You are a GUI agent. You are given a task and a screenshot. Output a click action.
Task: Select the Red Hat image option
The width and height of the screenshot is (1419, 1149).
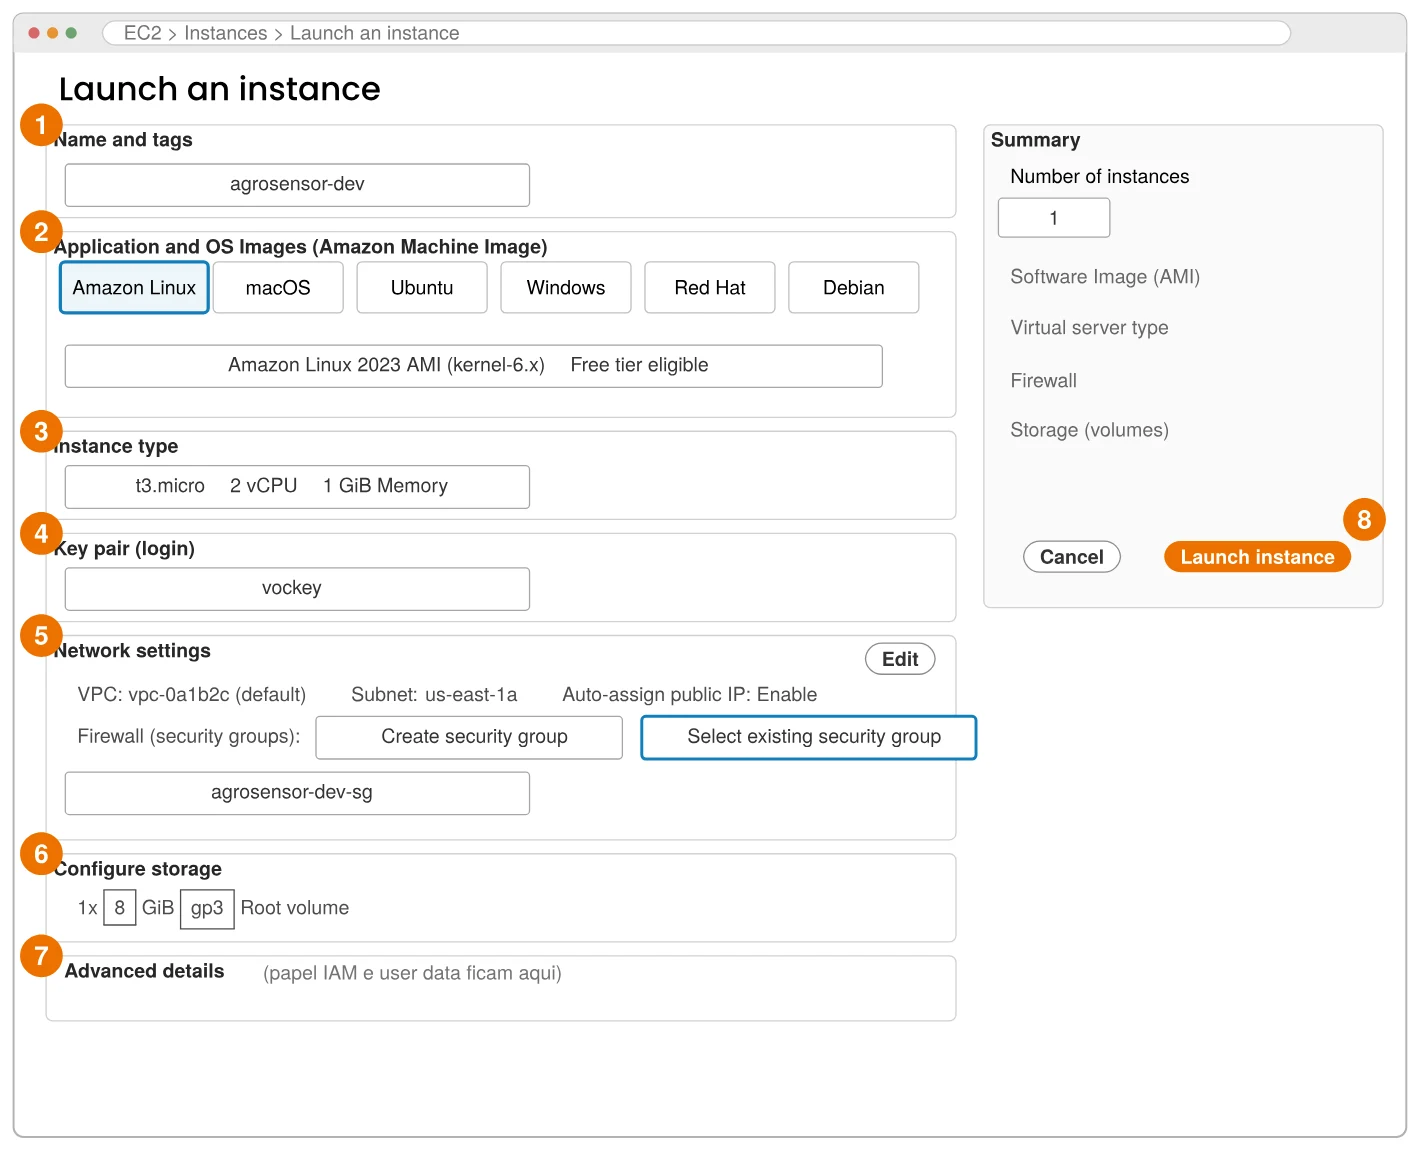coord(710,288)
